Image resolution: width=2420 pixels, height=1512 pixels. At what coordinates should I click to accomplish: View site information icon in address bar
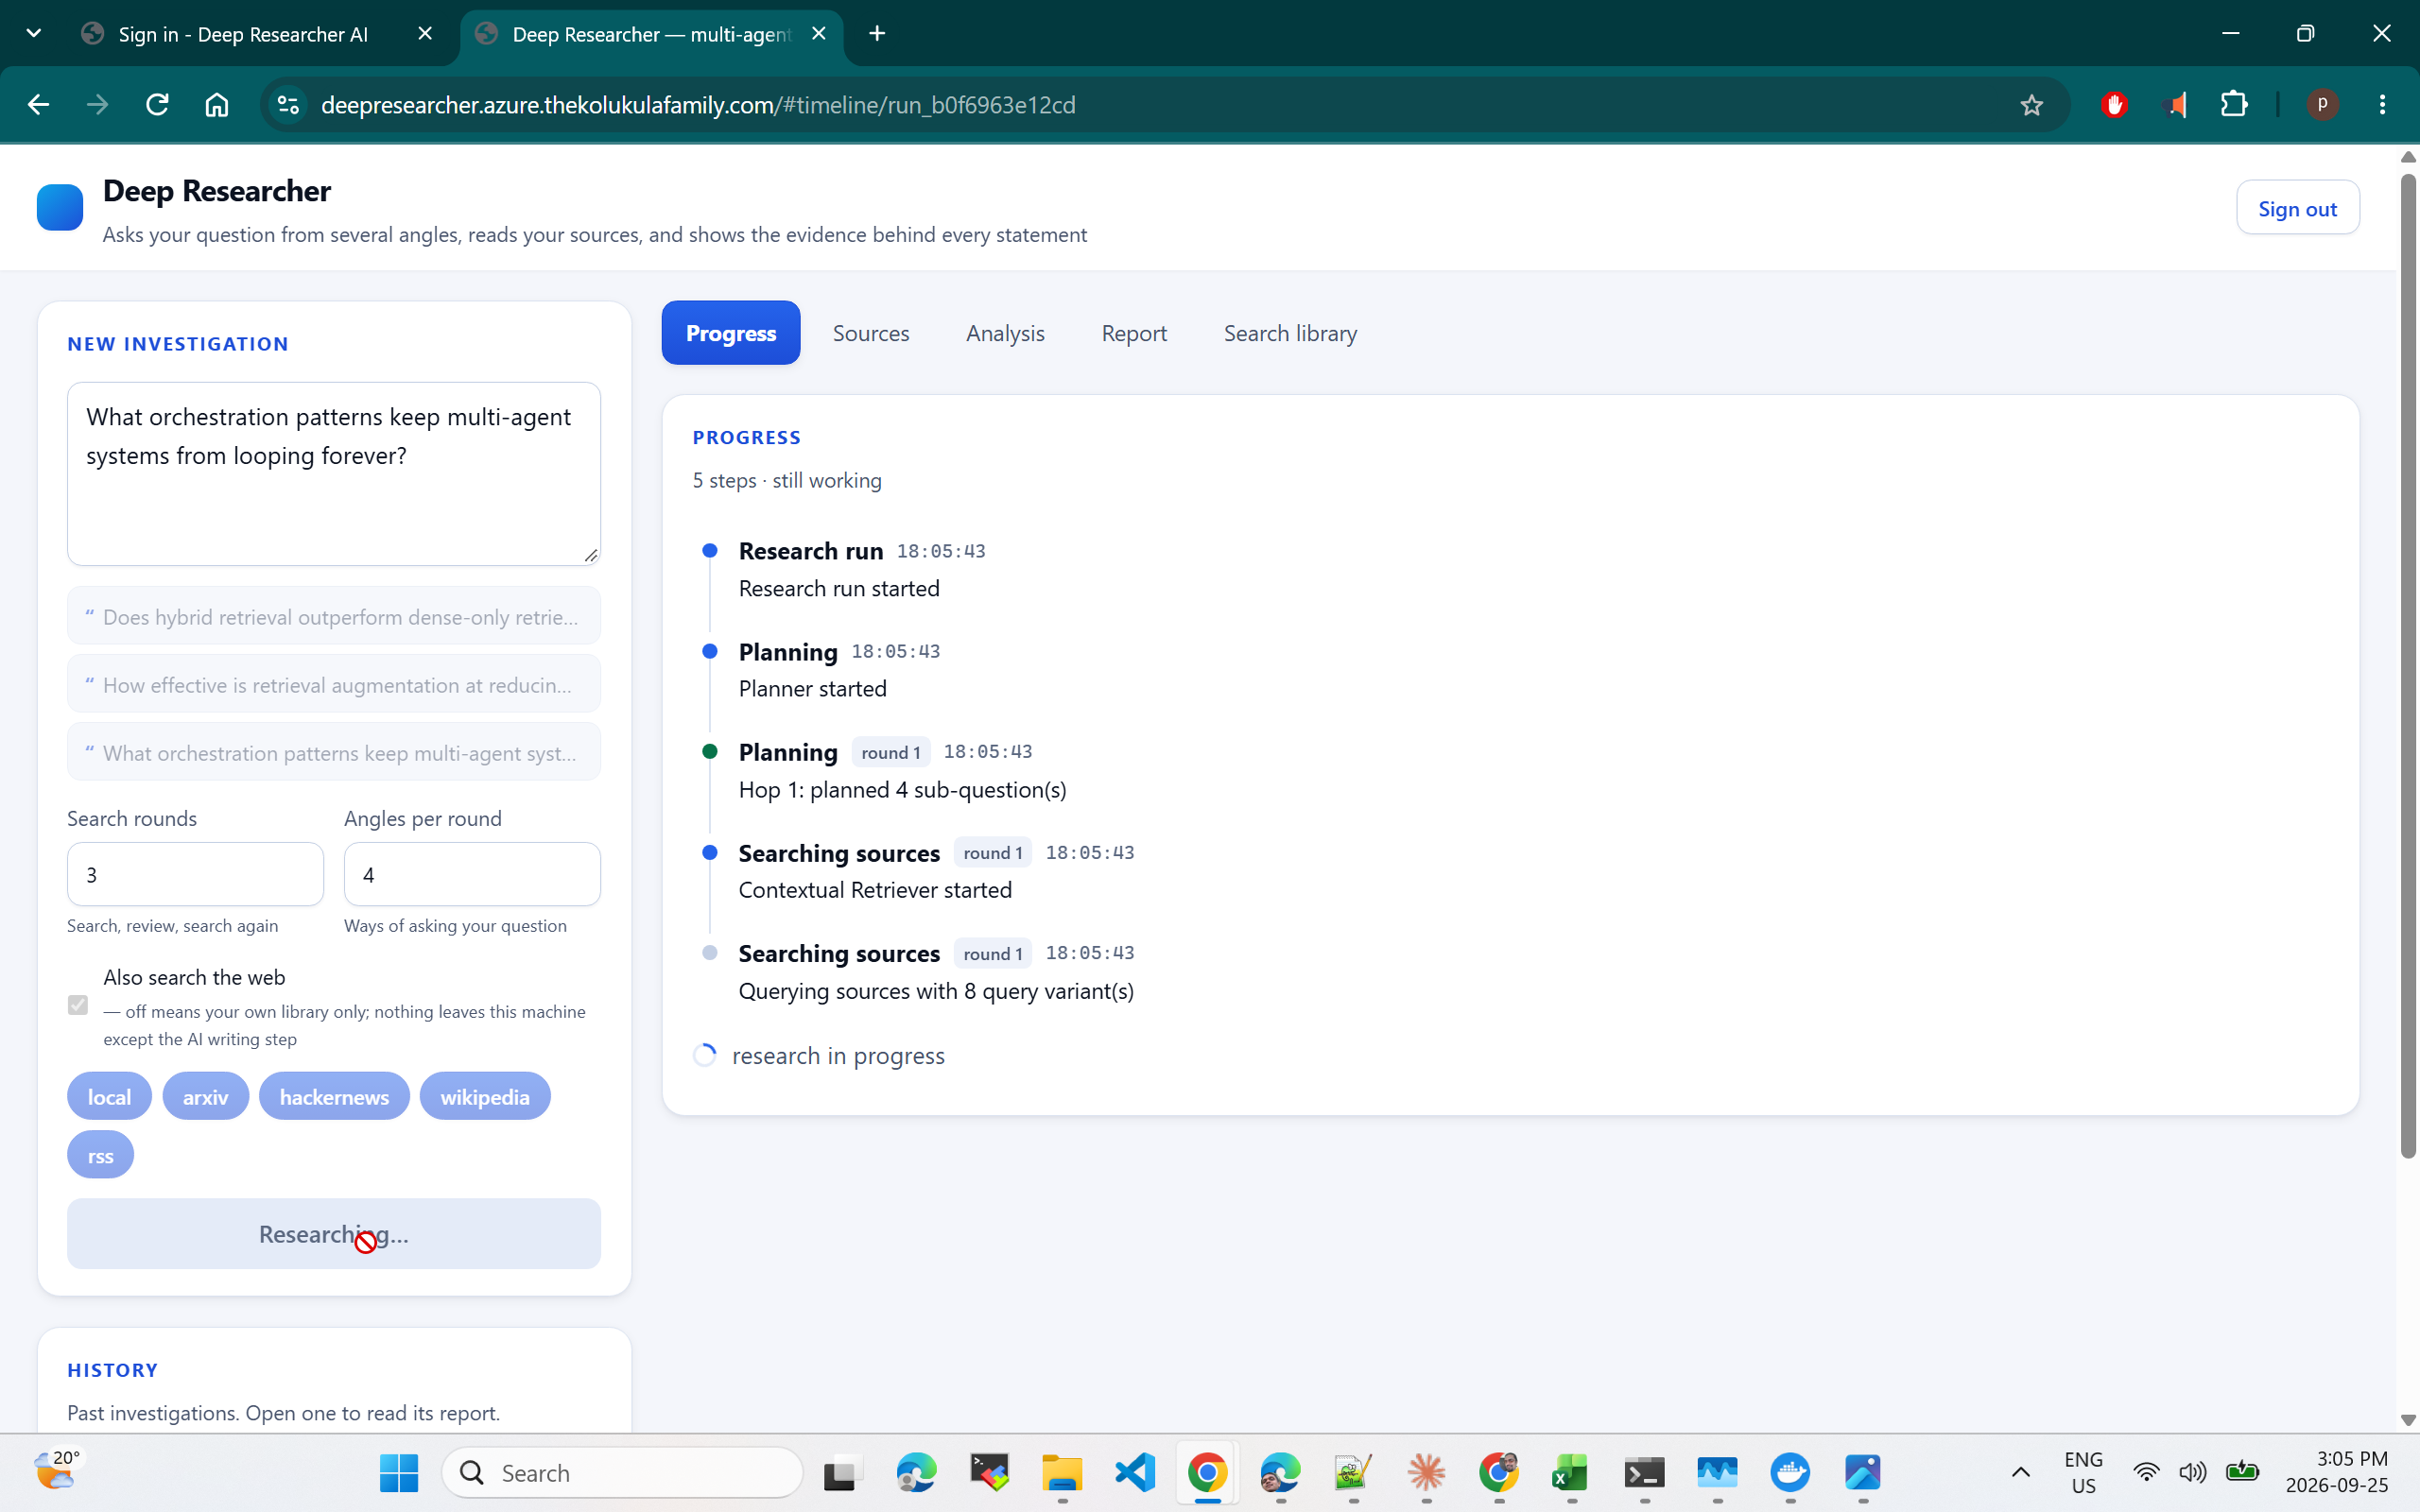[288, 105]
